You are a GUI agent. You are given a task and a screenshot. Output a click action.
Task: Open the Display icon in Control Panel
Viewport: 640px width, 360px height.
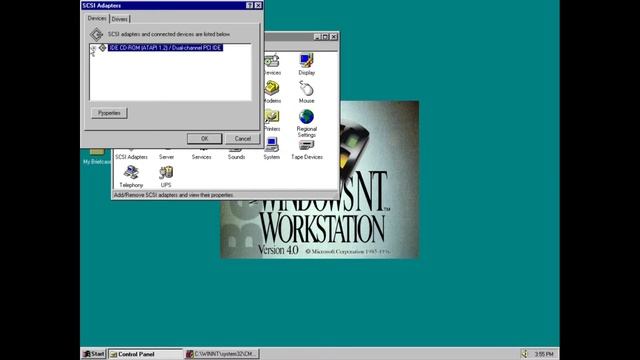coord(306,61)
